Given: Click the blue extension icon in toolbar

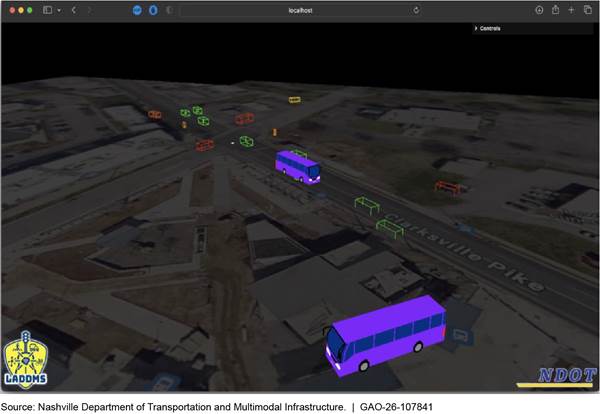Looking at the screenshot, I should tap(137, 10).
